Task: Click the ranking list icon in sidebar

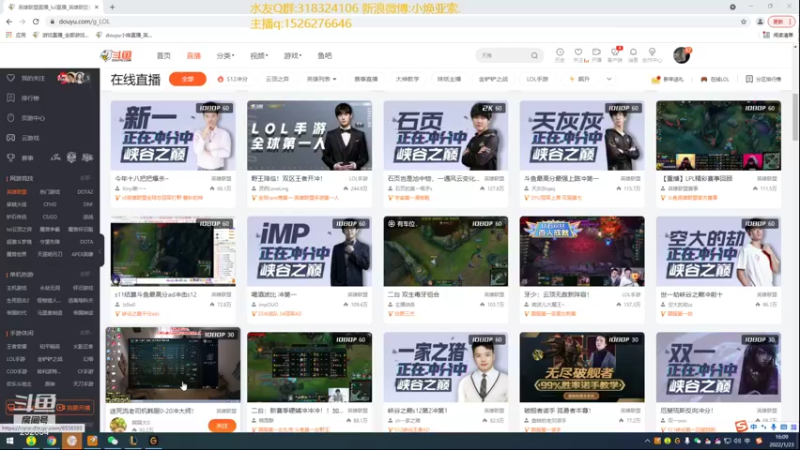Action: pyautogui.click(x=11, y=98)
